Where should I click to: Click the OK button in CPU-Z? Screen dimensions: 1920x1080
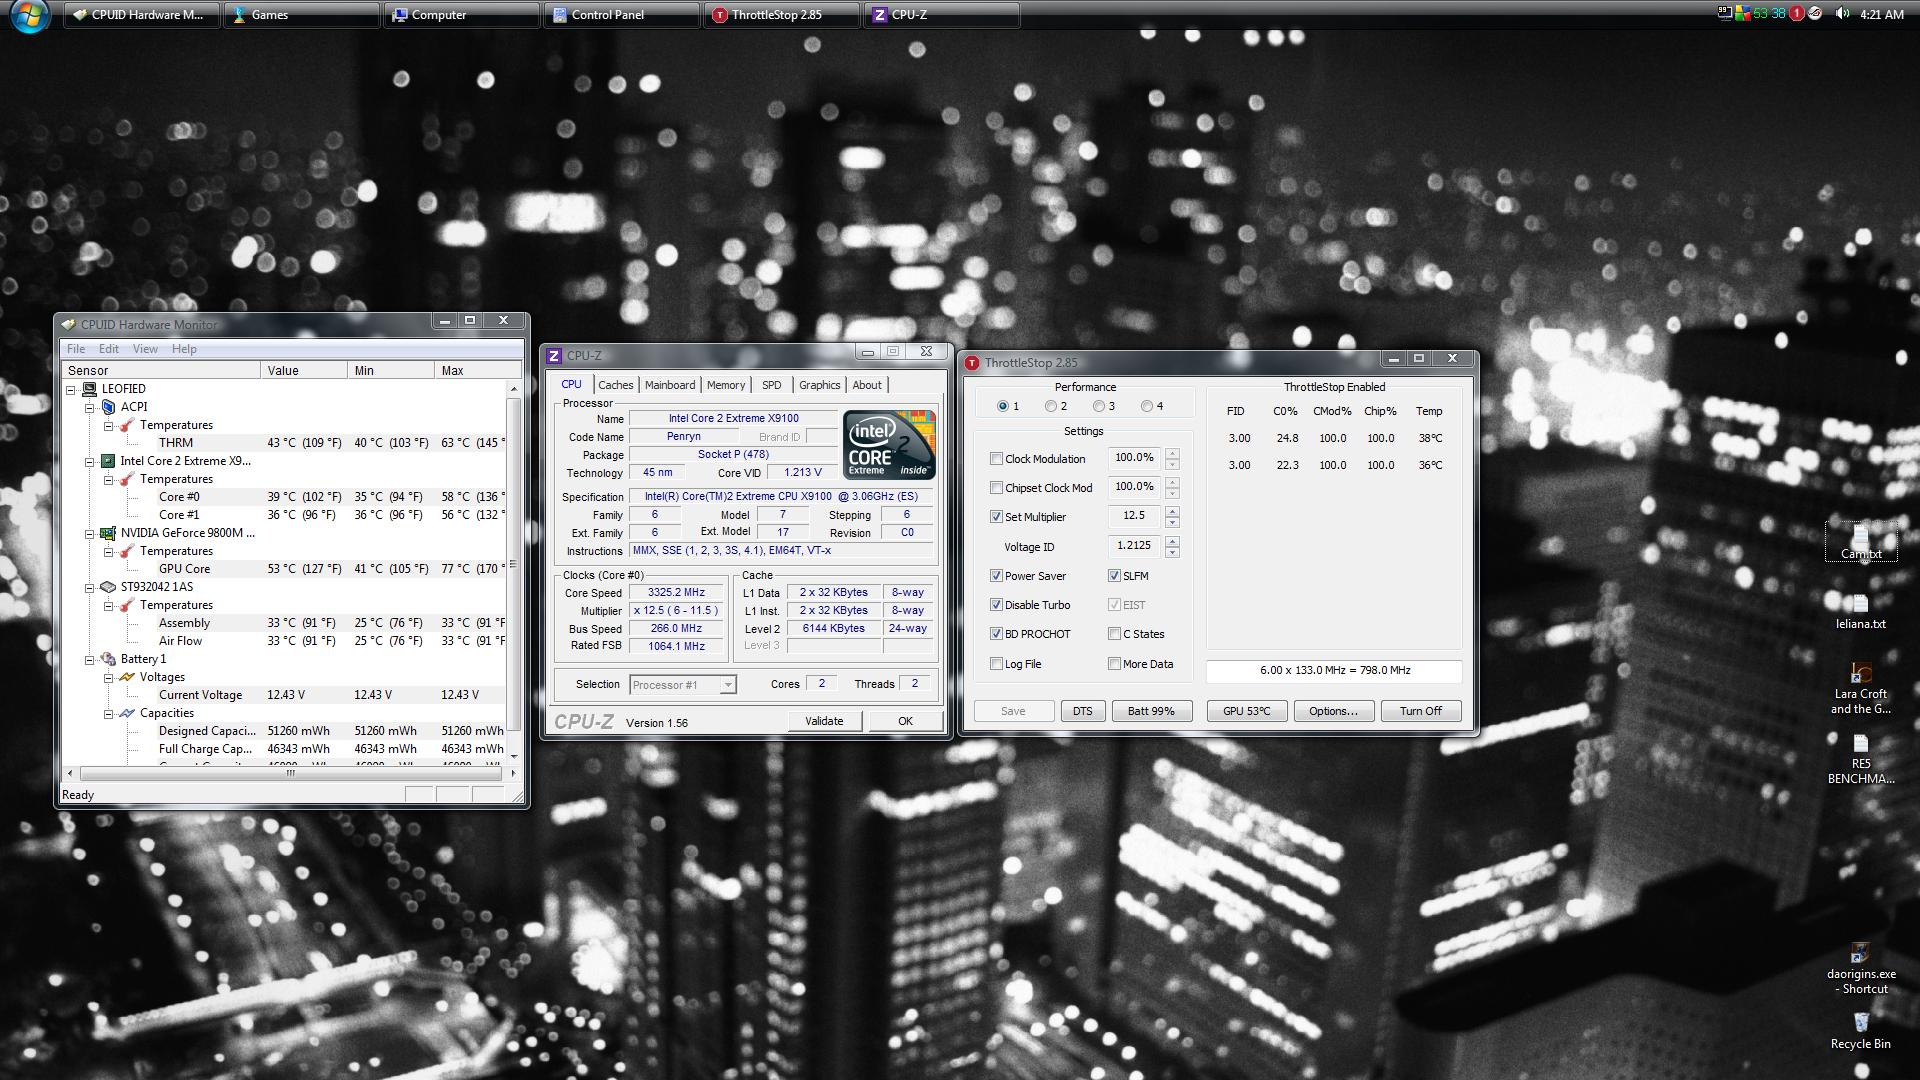coord(905,721)
